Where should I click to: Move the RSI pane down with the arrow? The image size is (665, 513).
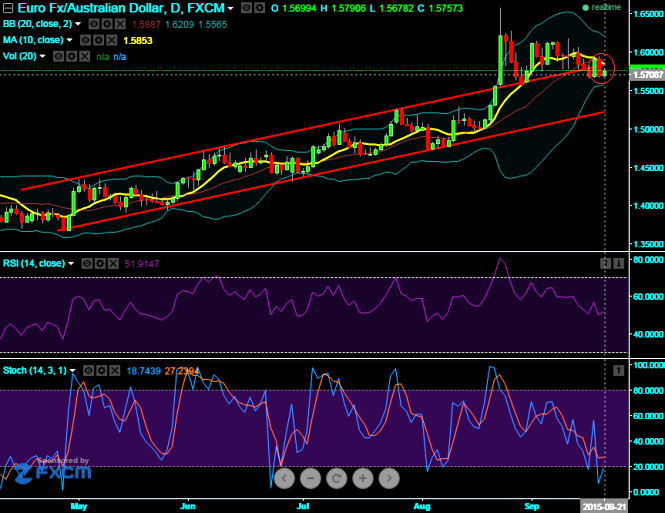(x=619, y=263)
